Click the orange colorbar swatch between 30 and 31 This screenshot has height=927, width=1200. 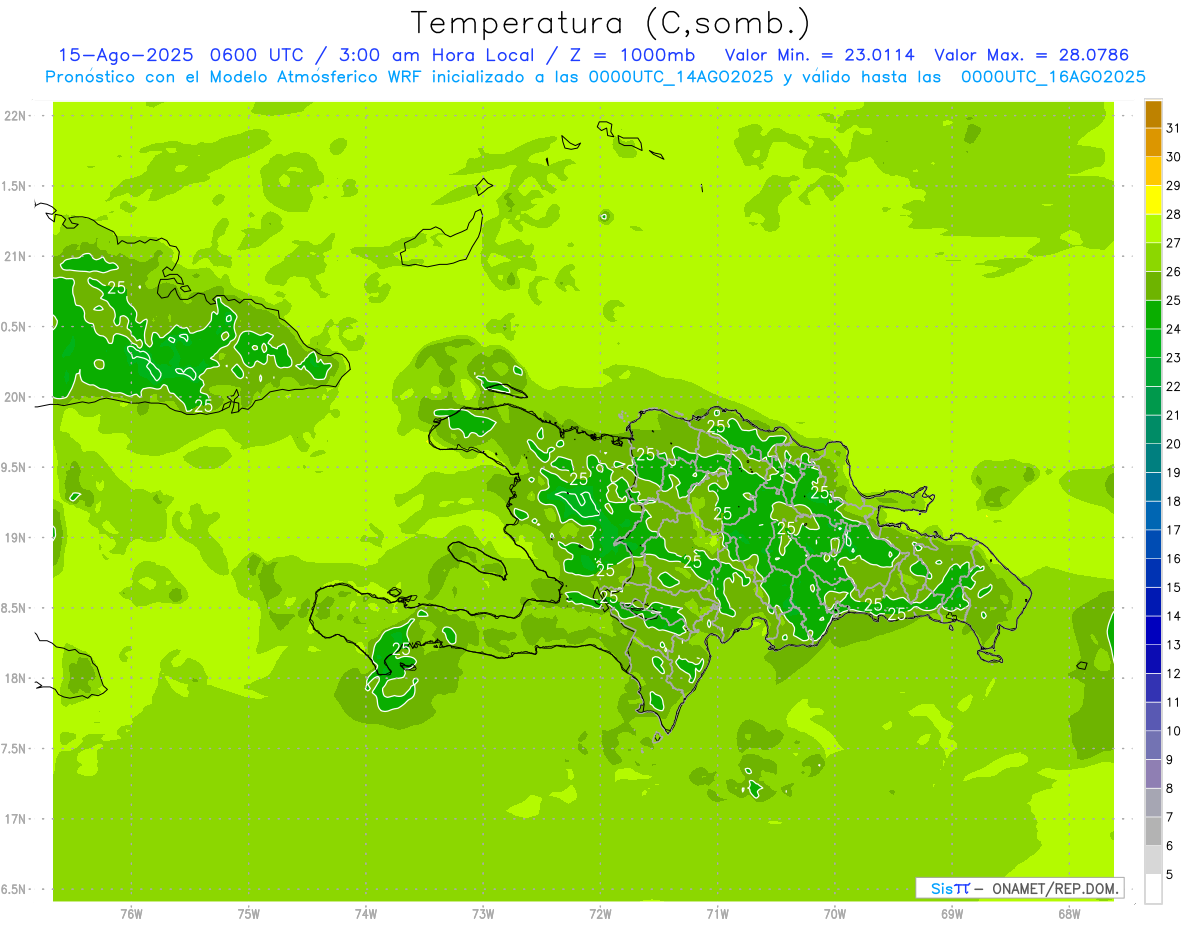pos(1153,143)
